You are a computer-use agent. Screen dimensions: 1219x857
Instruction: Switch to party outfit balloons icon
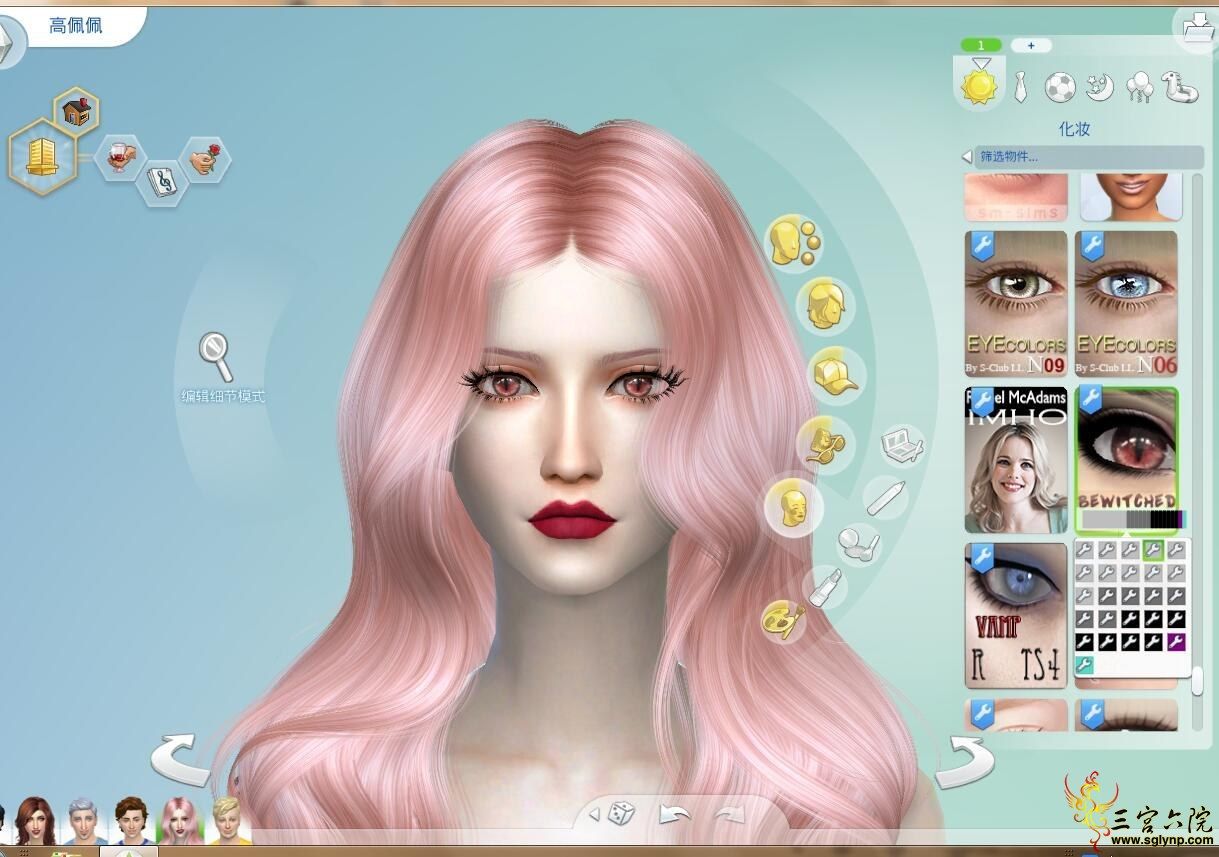coord(1139,88)
